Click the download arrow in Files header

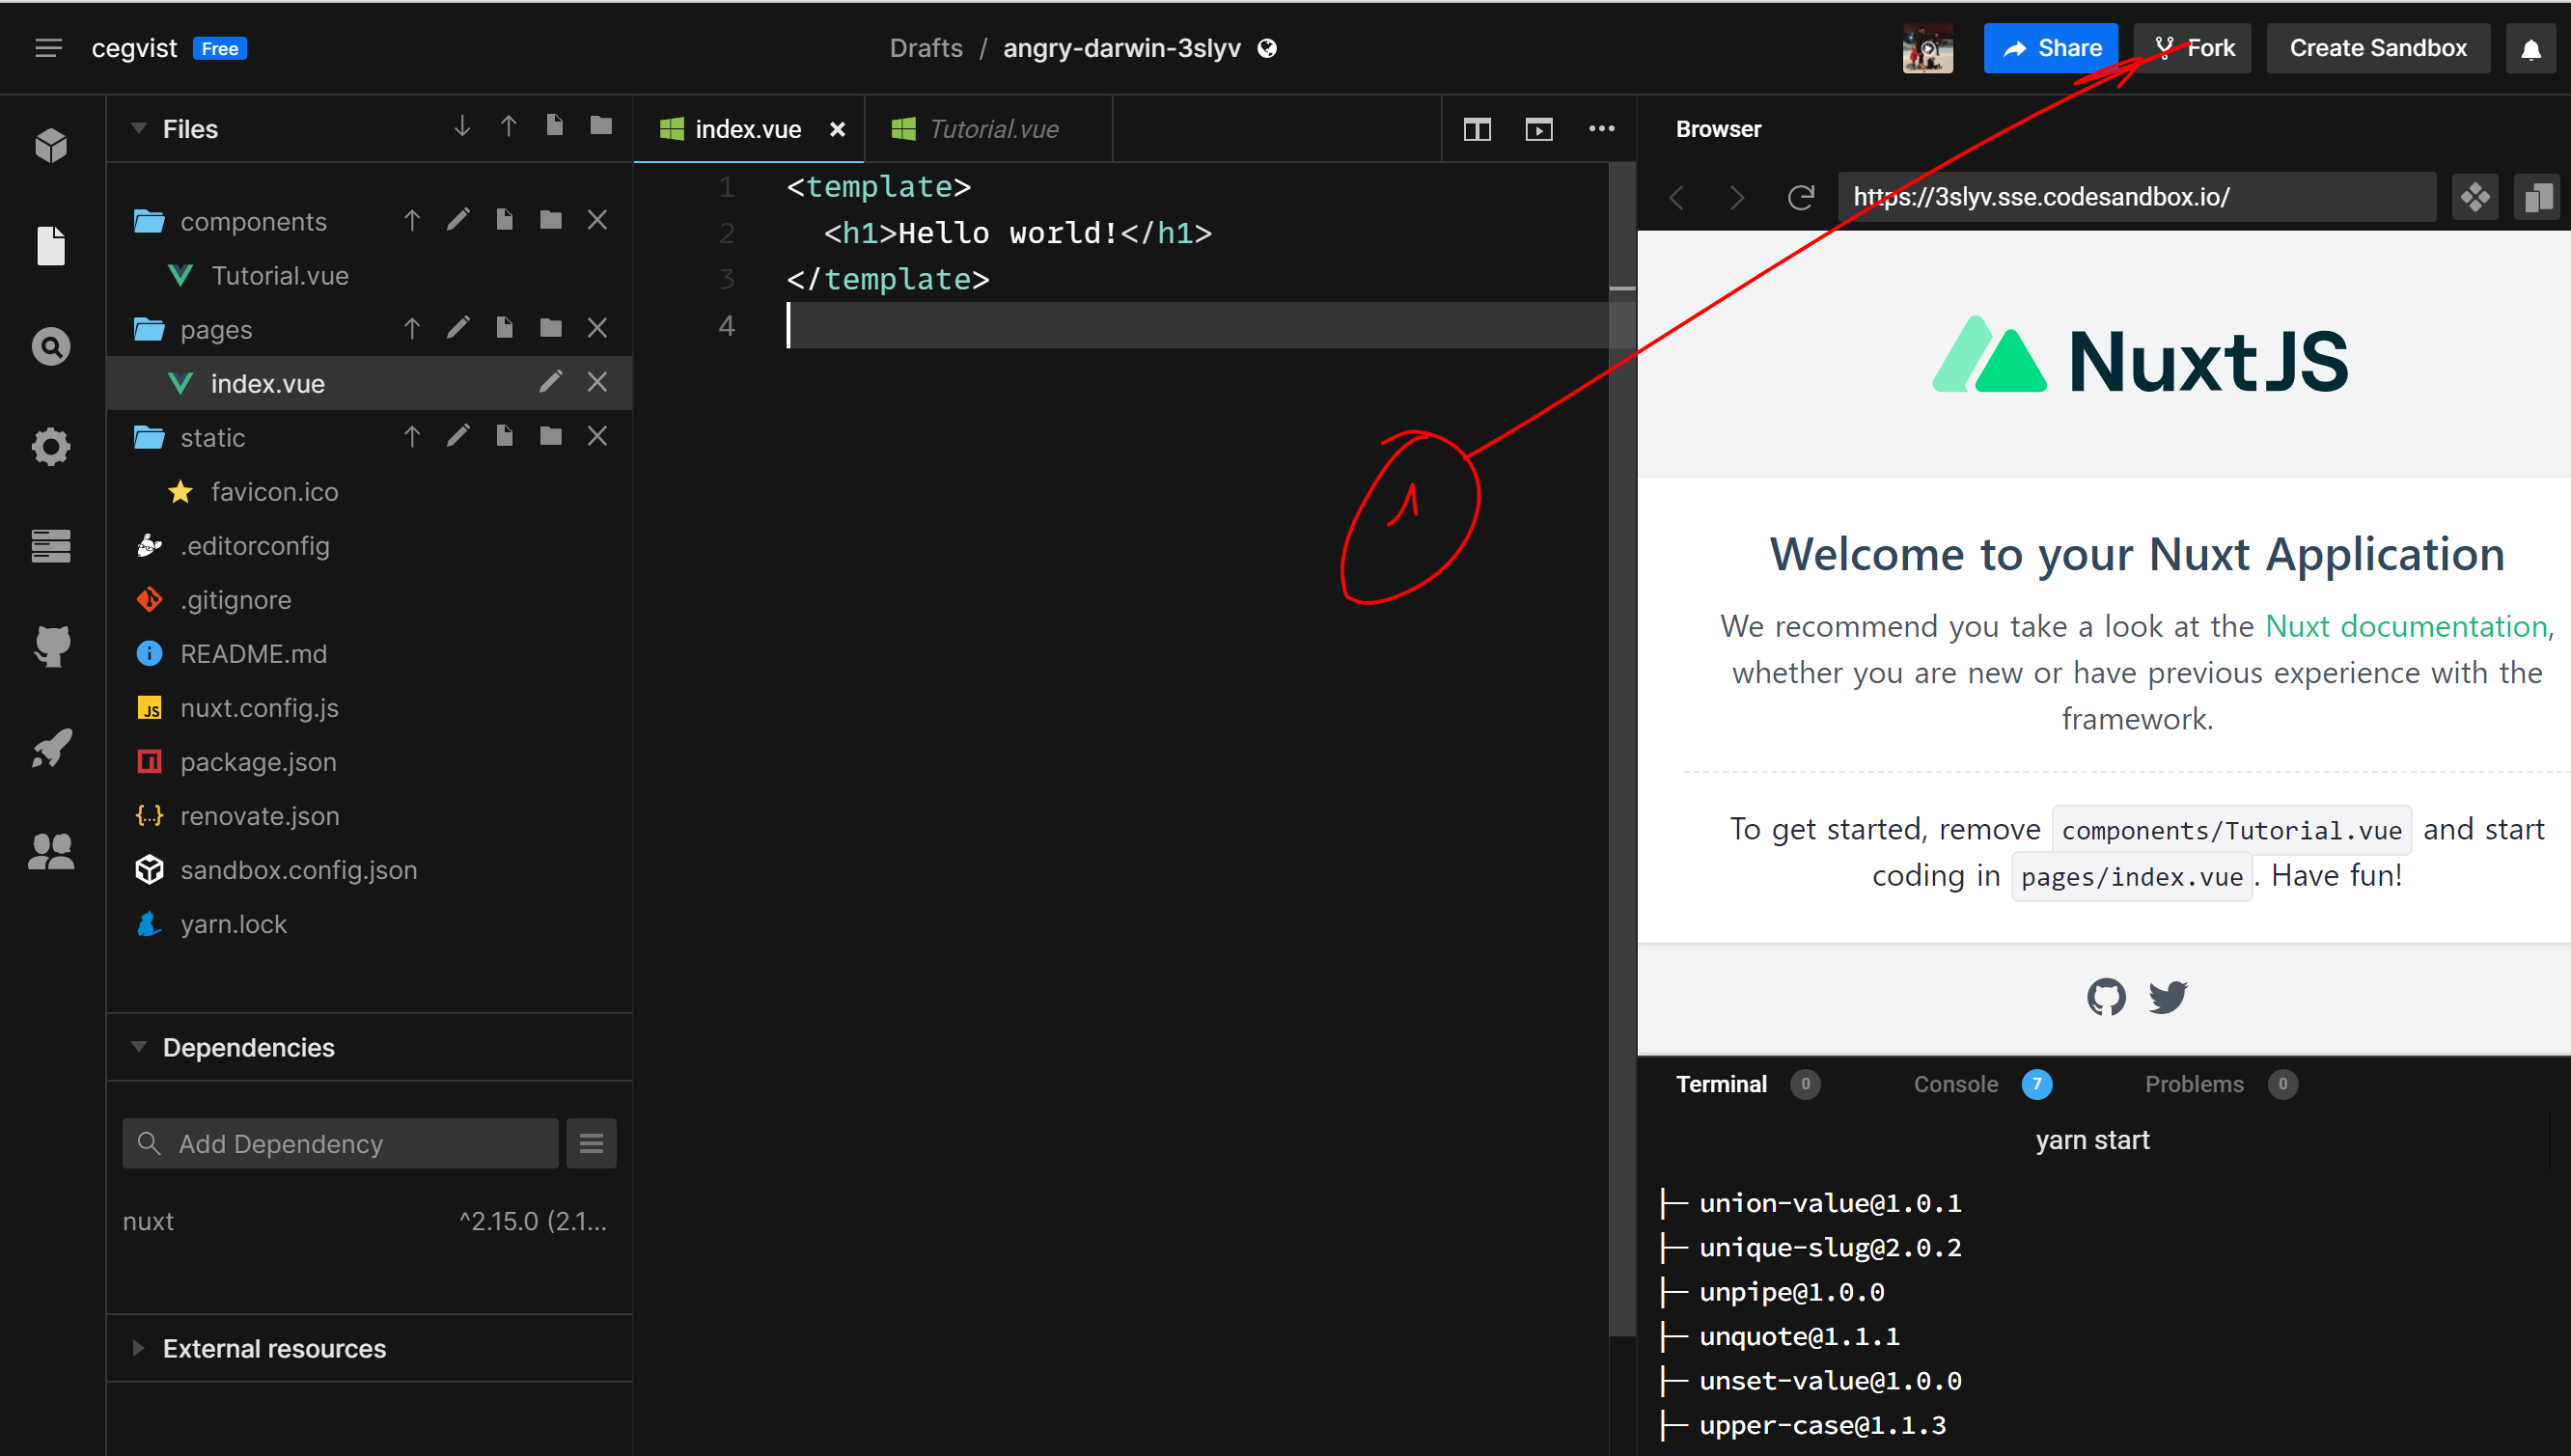click(462, 126)
